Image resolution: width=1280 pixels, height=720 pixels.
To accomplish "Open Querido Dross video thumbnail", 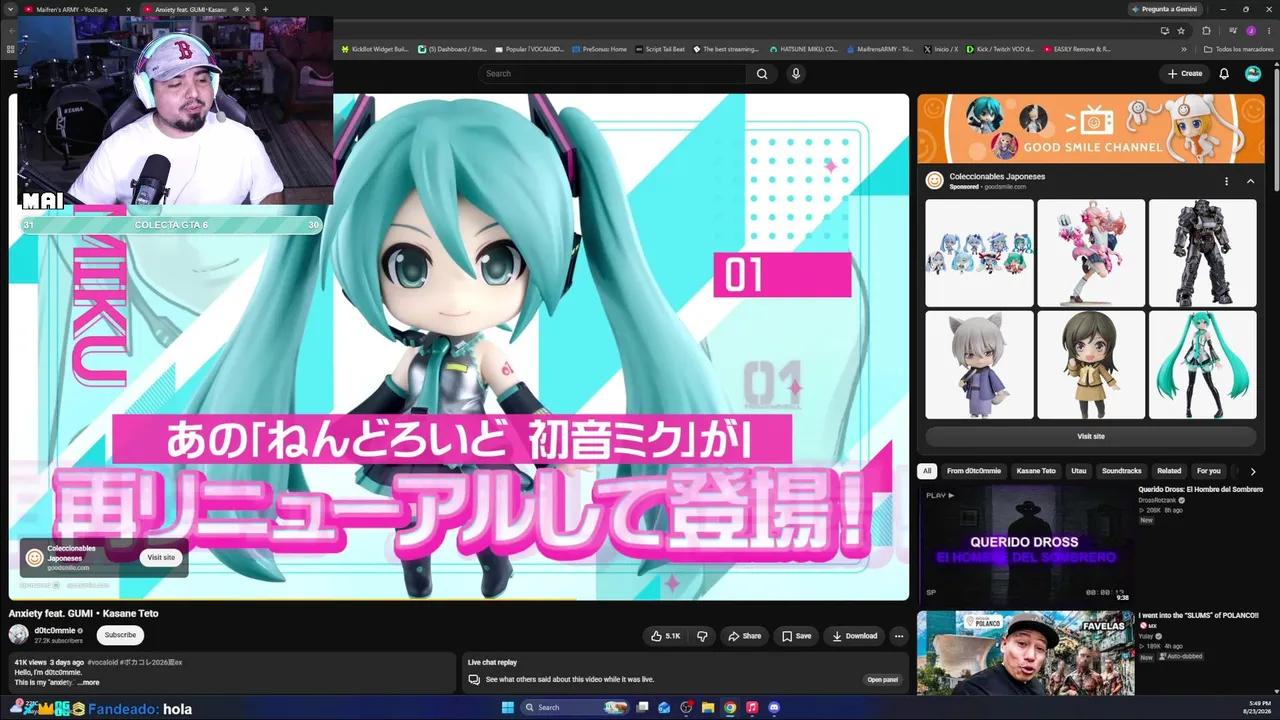I will (x=1026, y=545).
